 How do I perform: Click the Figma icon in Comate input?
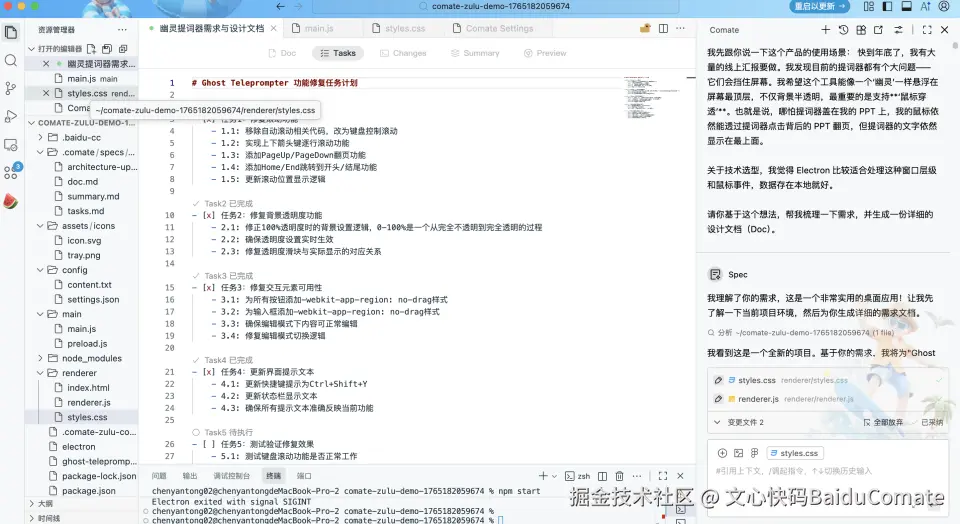click(x=754, y=453)
